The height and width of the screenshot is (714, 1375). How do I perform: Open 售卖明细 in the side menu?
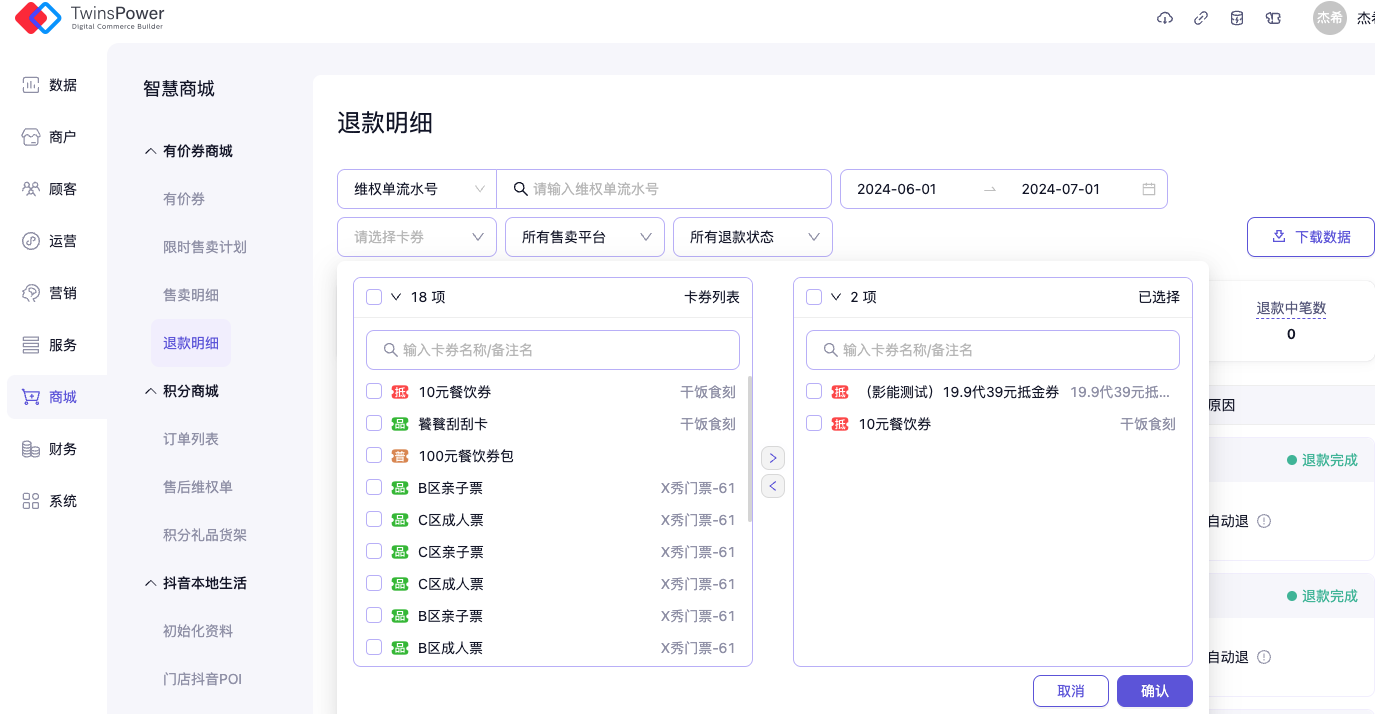(x=191, y=295)
